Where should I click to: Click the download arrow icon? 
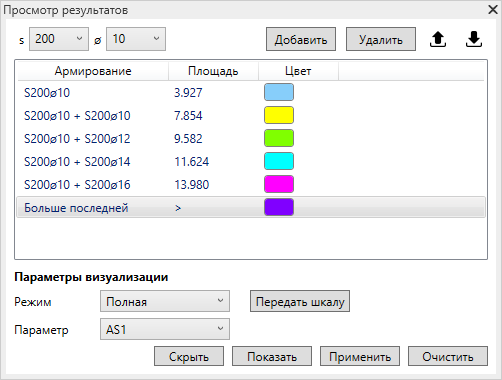point(474,39)
